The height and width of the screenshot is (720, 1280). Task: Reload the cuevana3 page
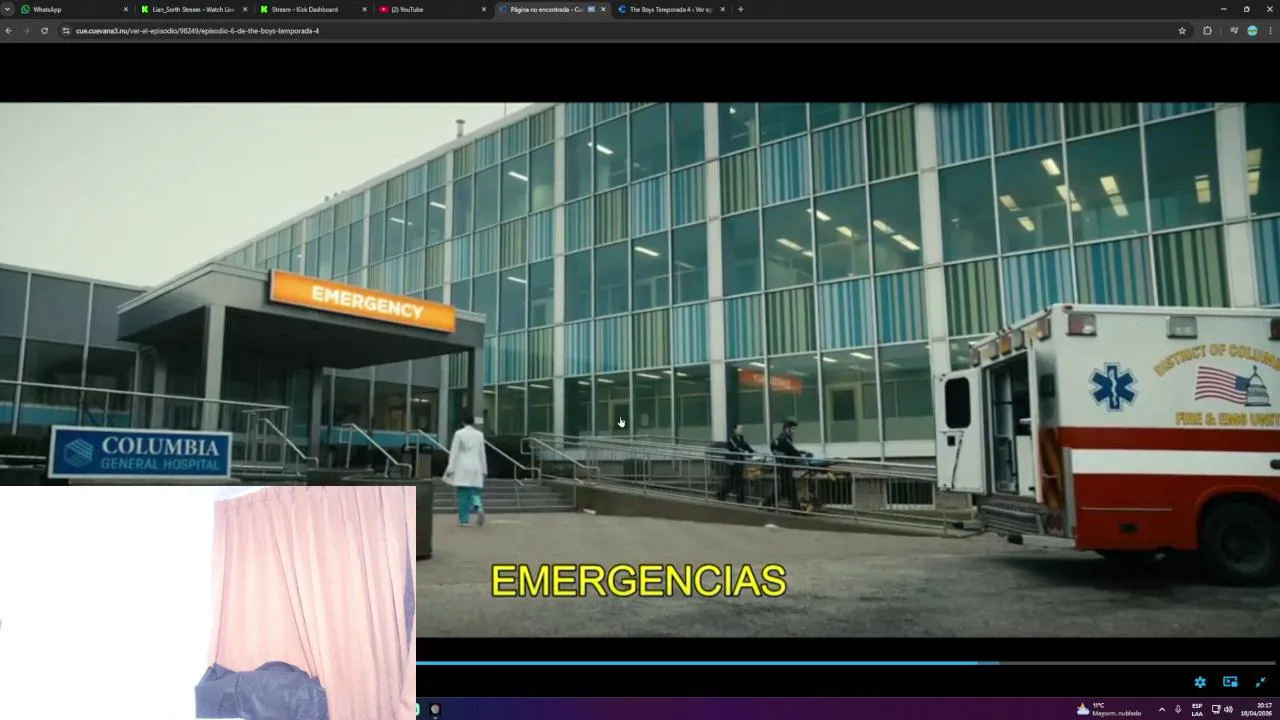point(44,31)
